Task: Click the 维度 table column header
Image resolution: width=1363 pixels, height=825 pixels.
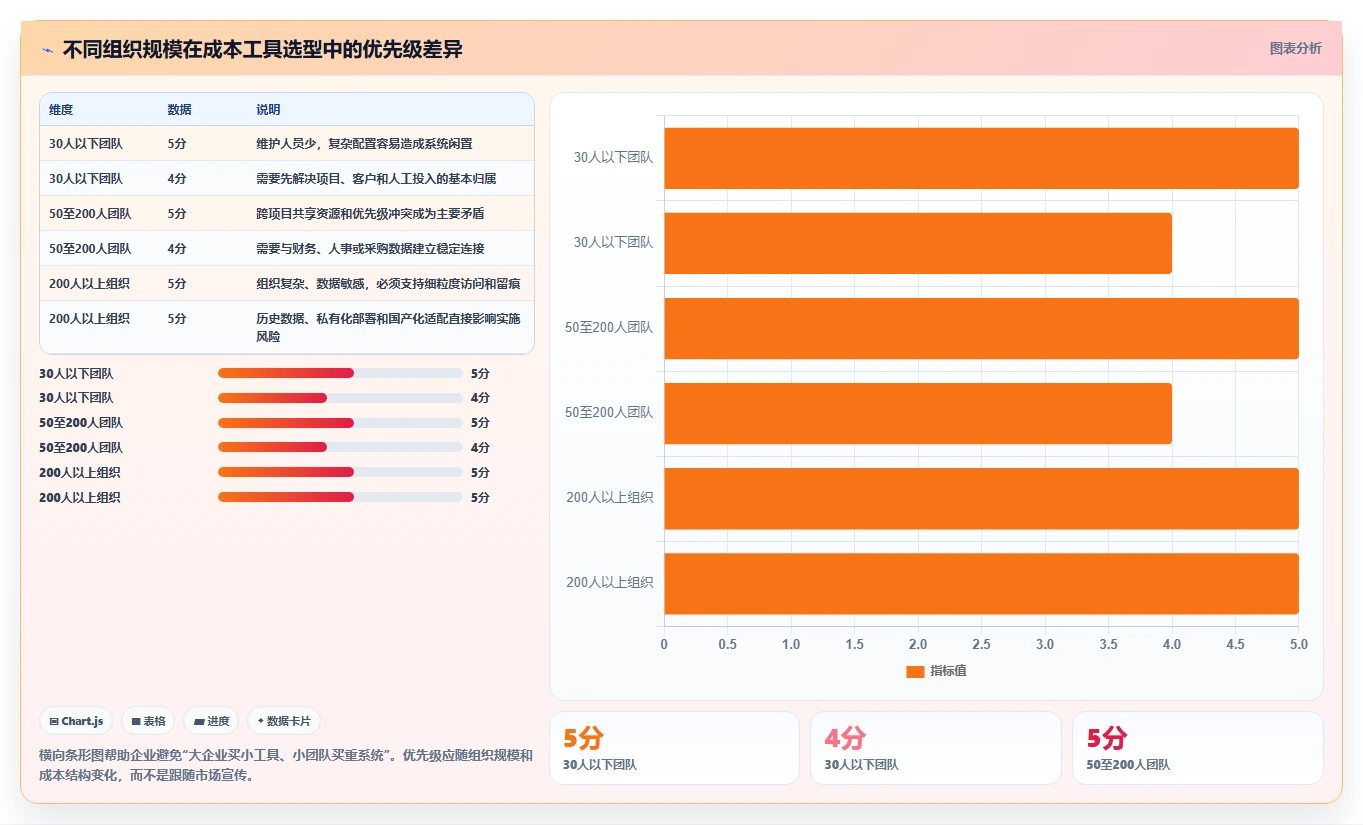Action: click(61, 109)
